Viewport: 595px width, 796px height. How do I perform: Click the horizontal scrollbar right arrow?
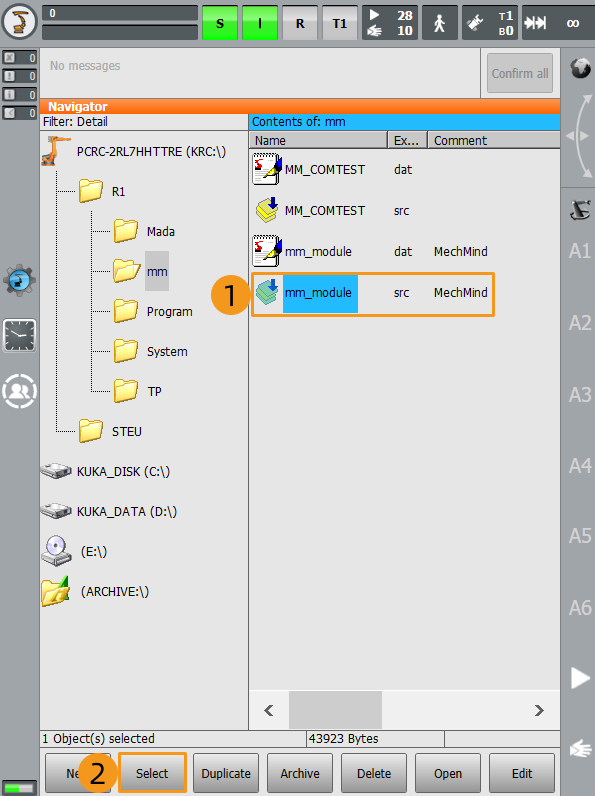pyautogui.click(x=539, y=710)
